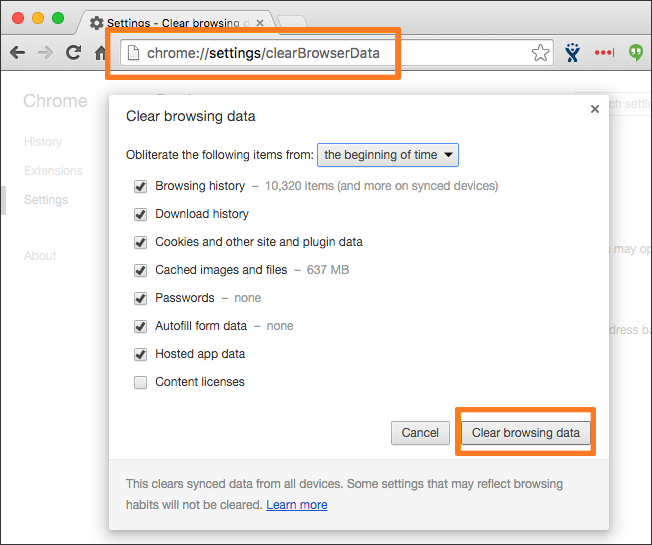Click the forward navigation arrow
652x545 pixels.
pos(45,53)
